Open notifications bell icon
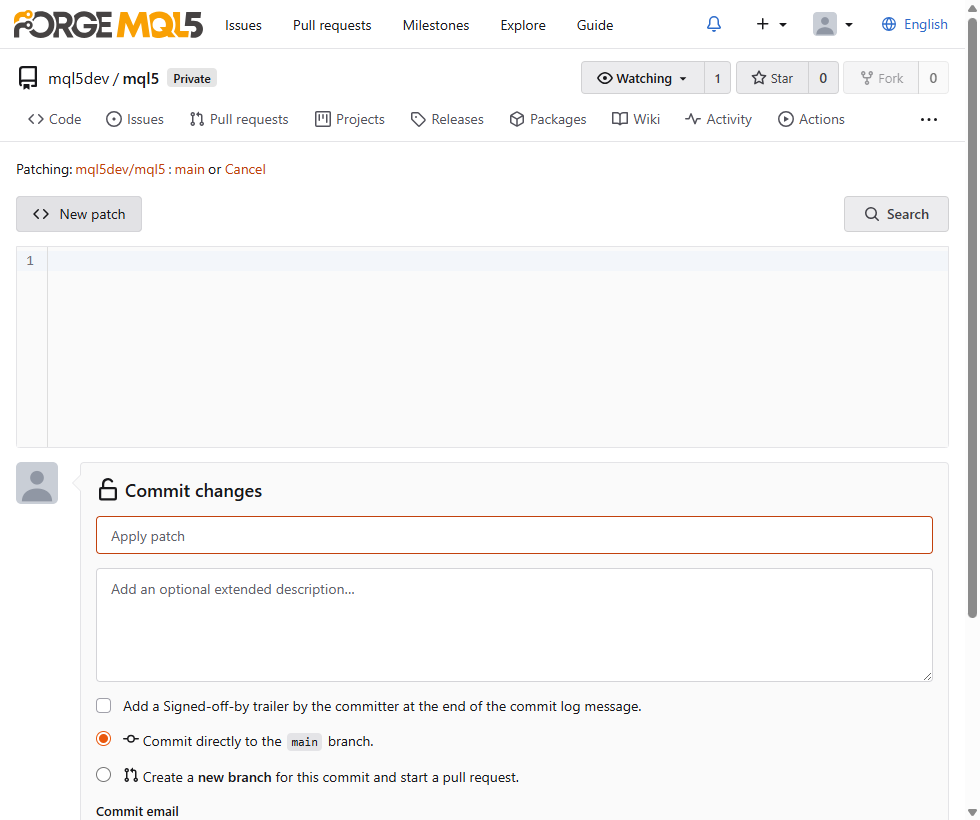Screen dimensions: 980x820 pyautogui.click(x=714, y=24)
